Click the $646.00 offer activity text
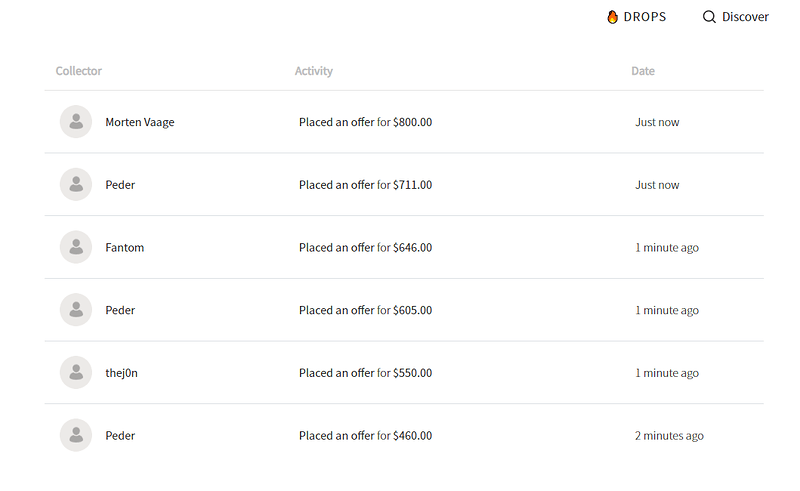800x491 pixels. click(365, 248)
